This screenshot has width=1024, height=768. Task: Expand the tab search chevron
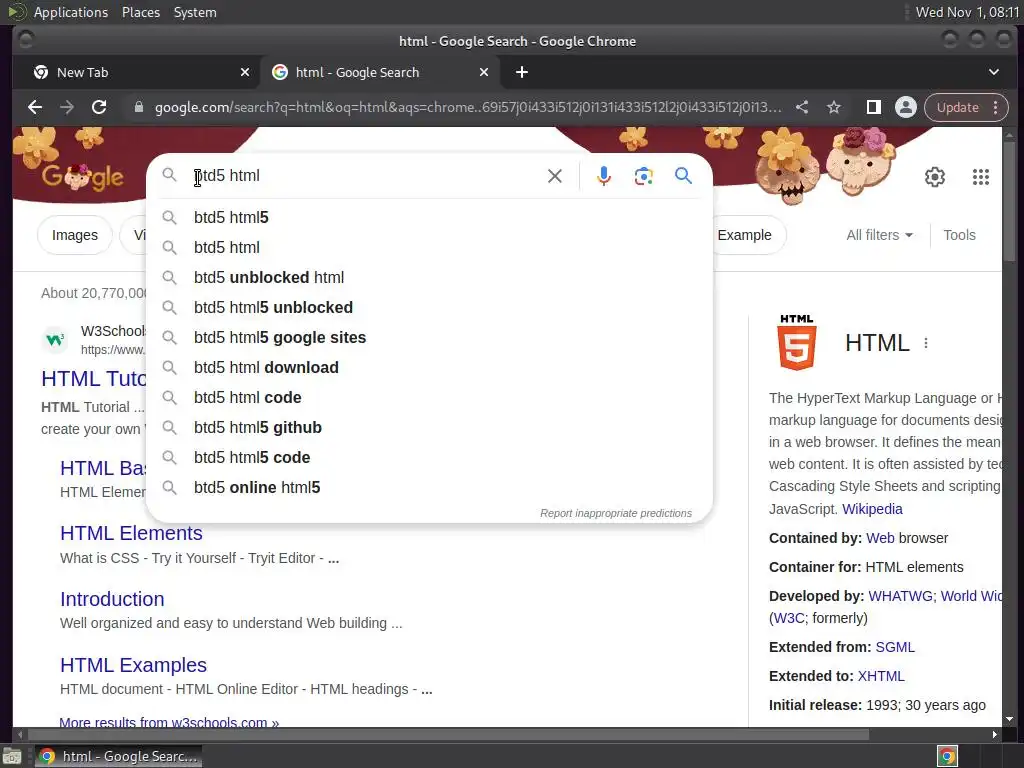point(994,72)
